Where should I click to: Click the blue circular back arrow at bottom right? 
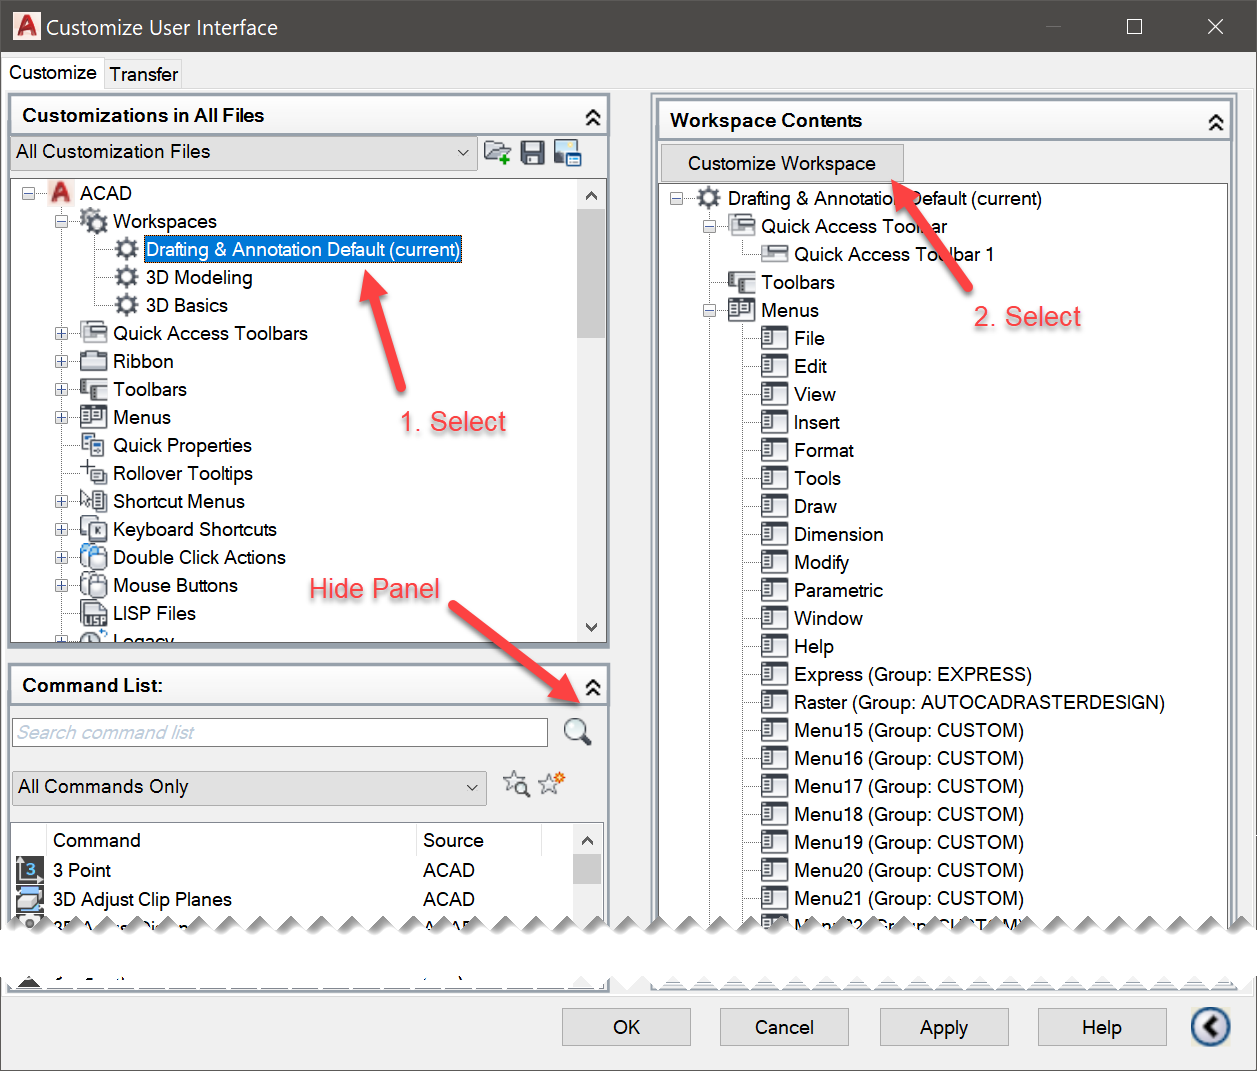pos(1210,1027)
